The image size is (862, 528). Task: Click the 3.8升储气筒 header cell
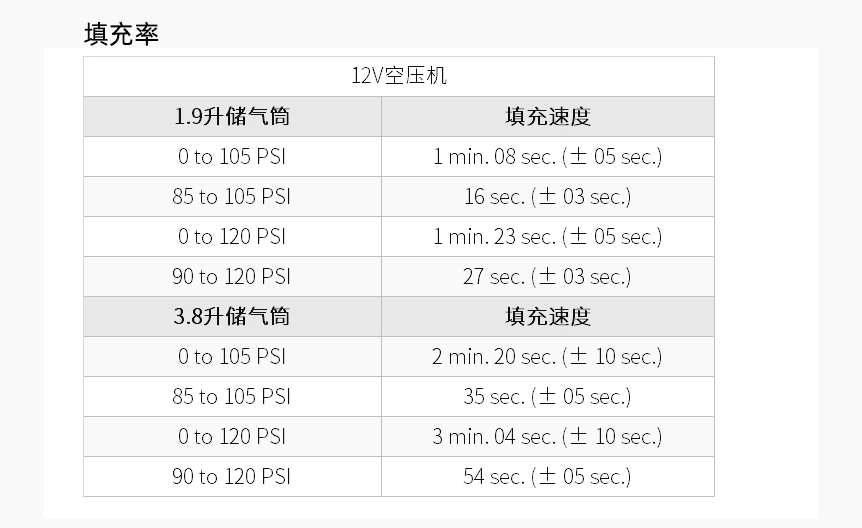233,316
